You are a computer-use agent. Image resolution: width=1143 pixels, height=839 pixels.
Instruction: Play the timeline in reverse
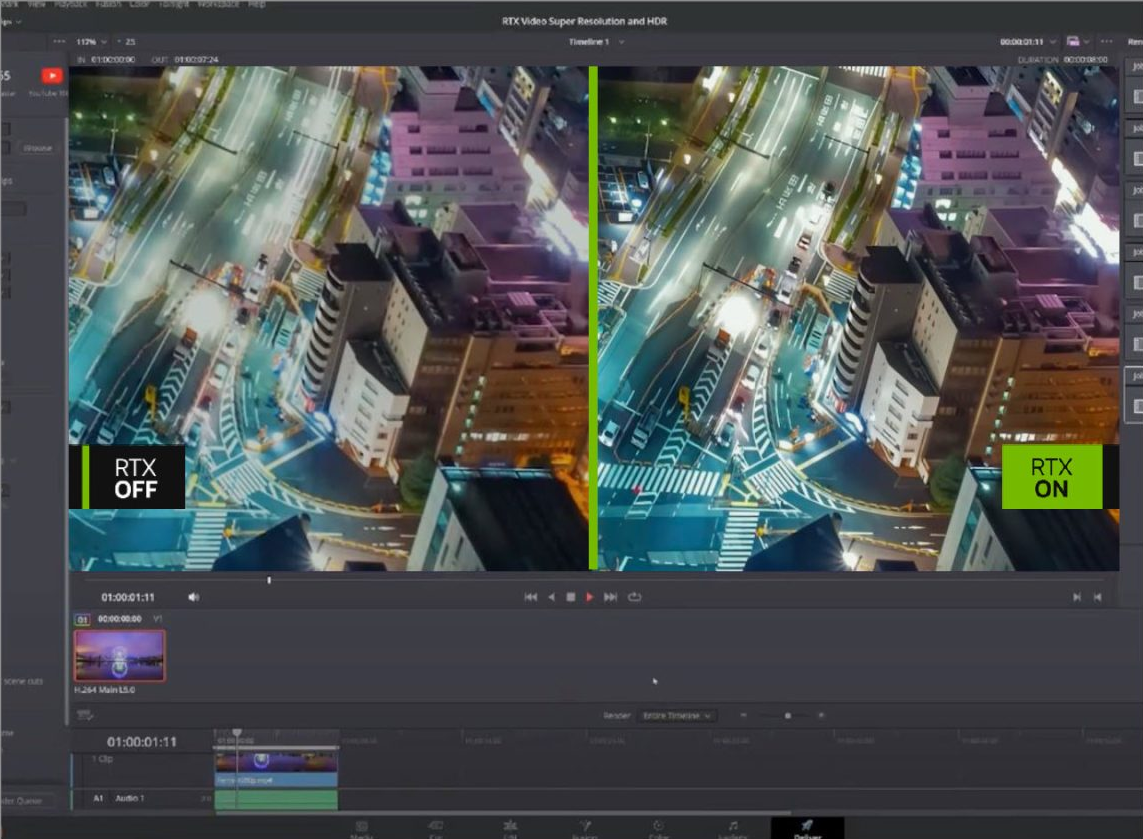point(551,597)
